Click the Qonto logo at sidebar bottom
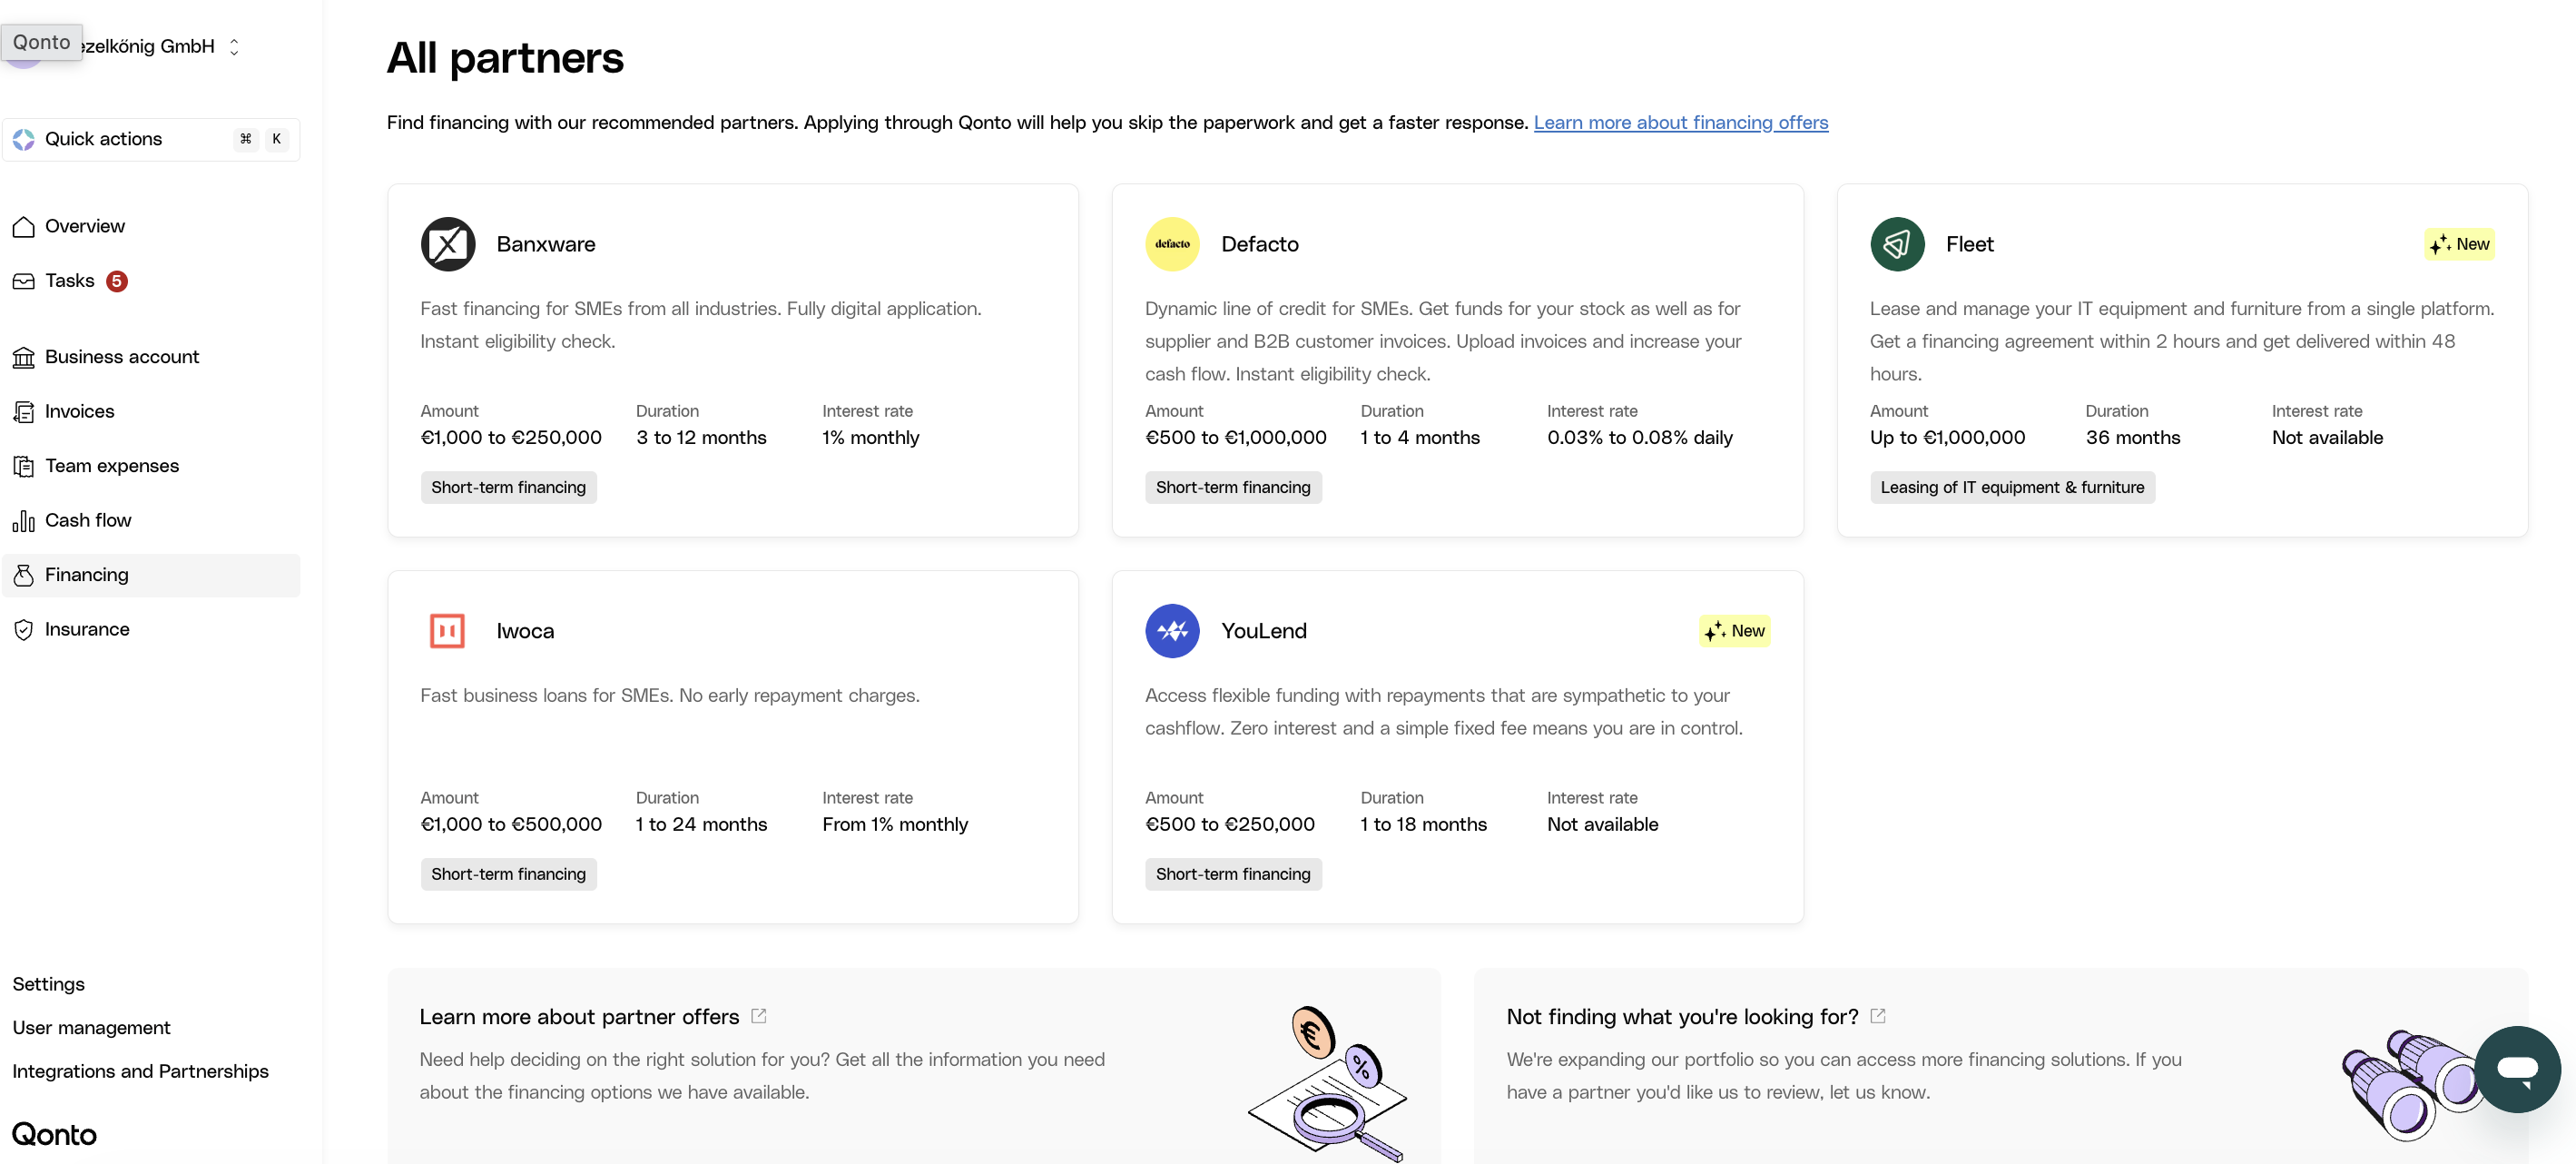Image resolution: width=2576 pixels, height=1164 pixels. click(54, 1134)
